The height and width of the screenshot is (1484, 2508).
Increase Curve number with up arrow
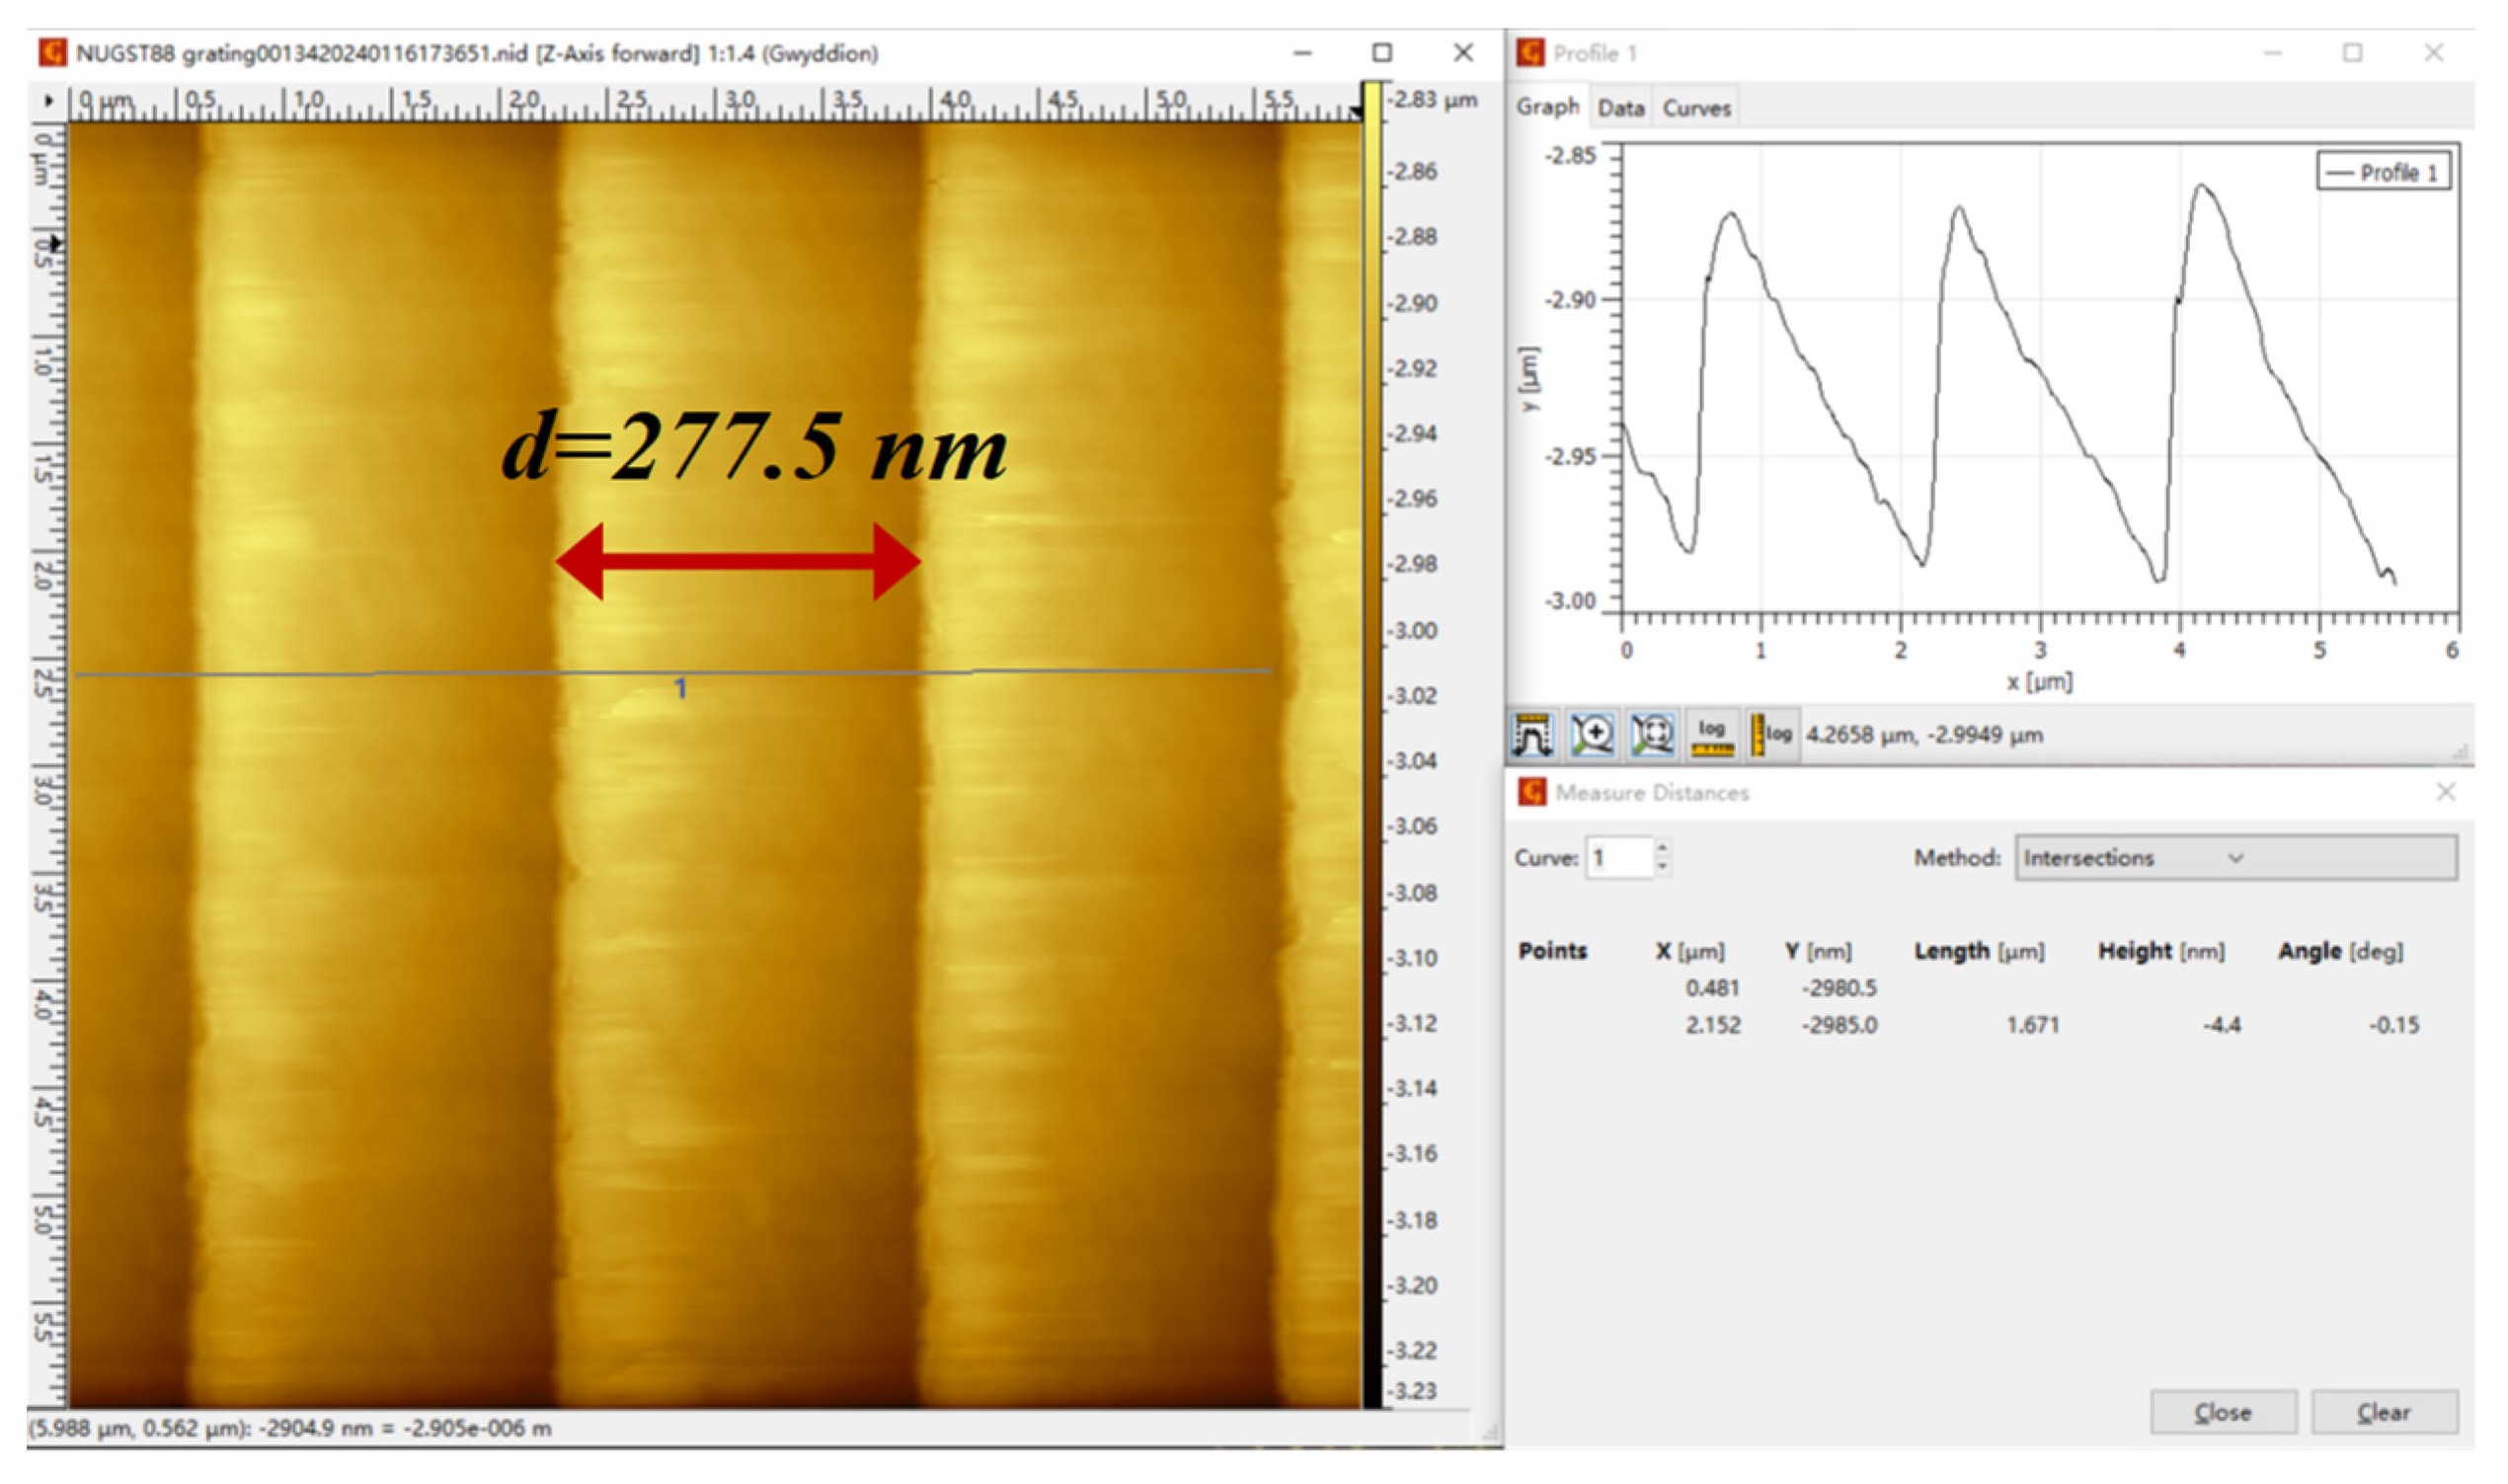(1661, 849)
